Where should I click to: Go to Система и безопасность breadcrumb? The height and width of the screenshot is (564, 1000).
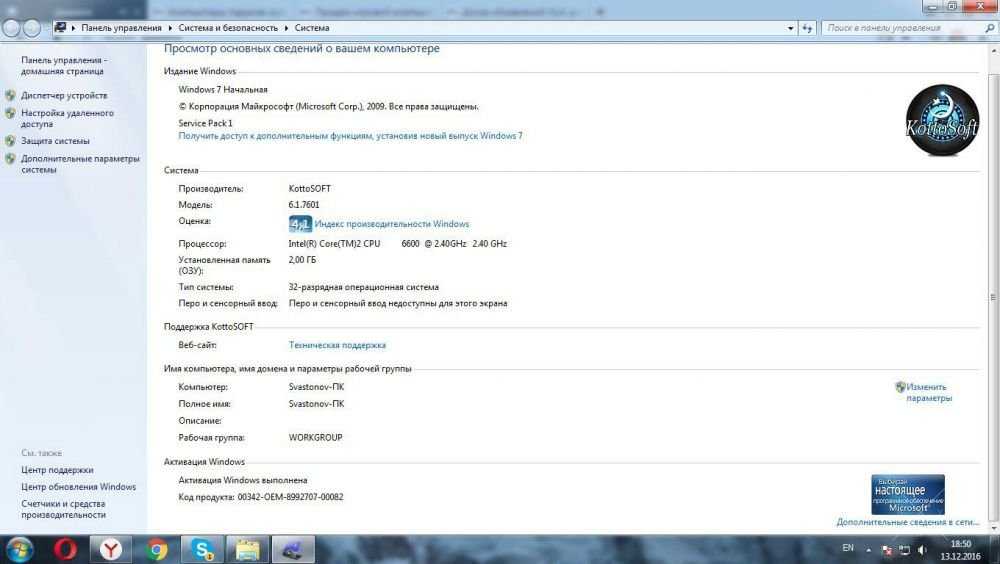tap(228, 28)
